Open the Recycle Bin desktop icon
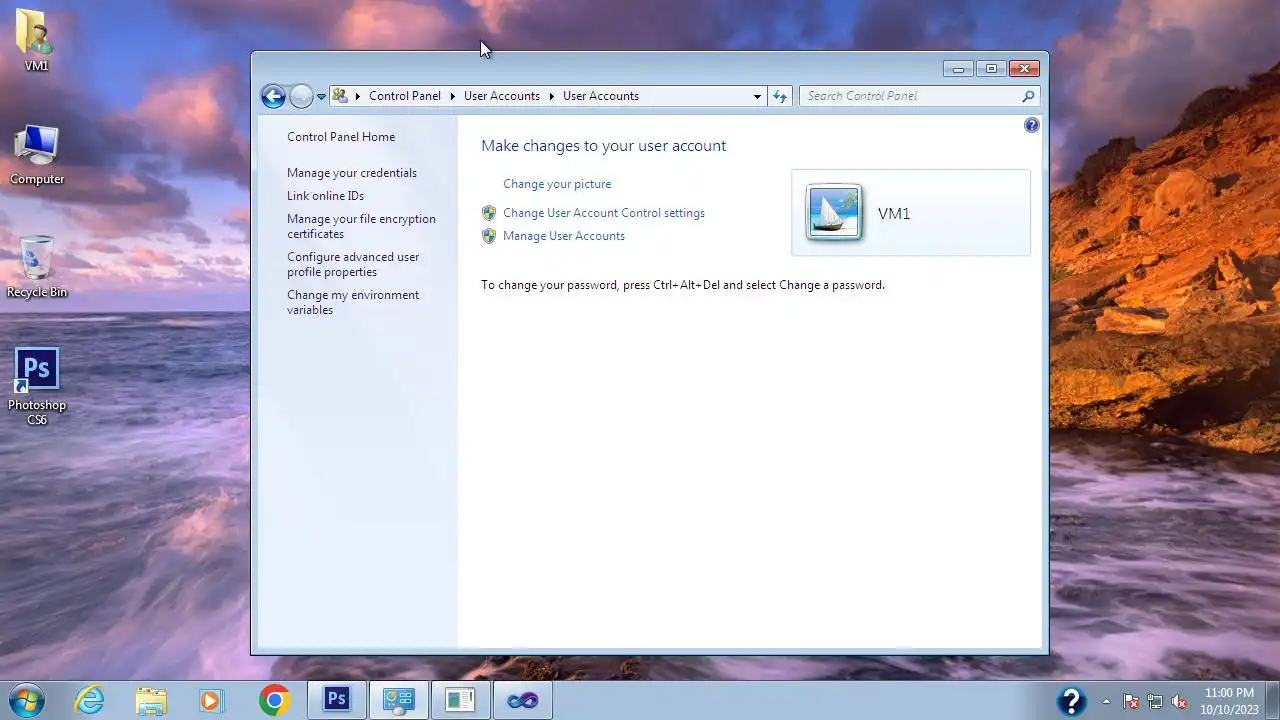Screen dimensions: 1280x720 [37, 267]
